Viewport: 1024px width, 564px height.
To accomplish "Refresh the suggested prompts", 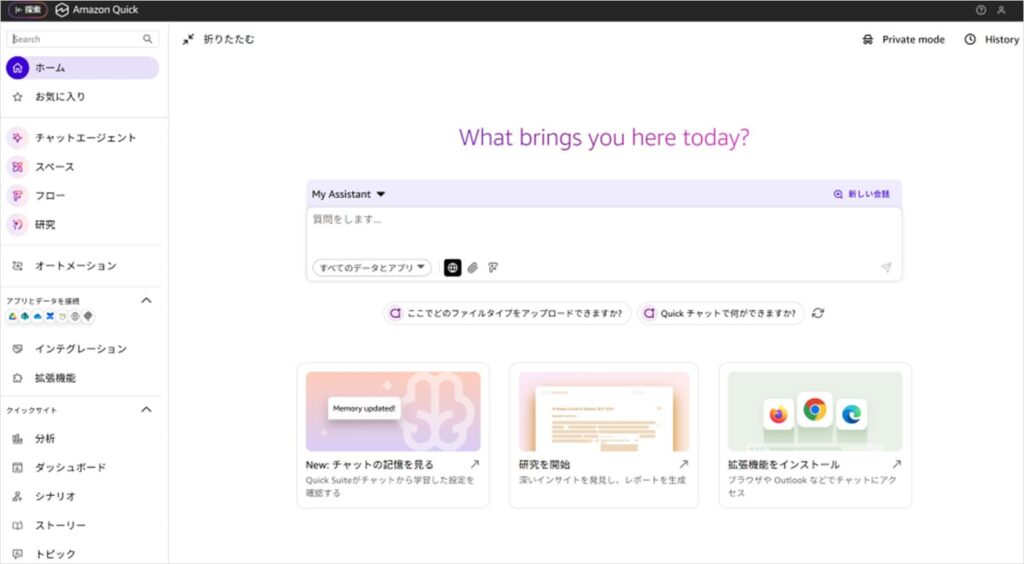I will (818, 313).
